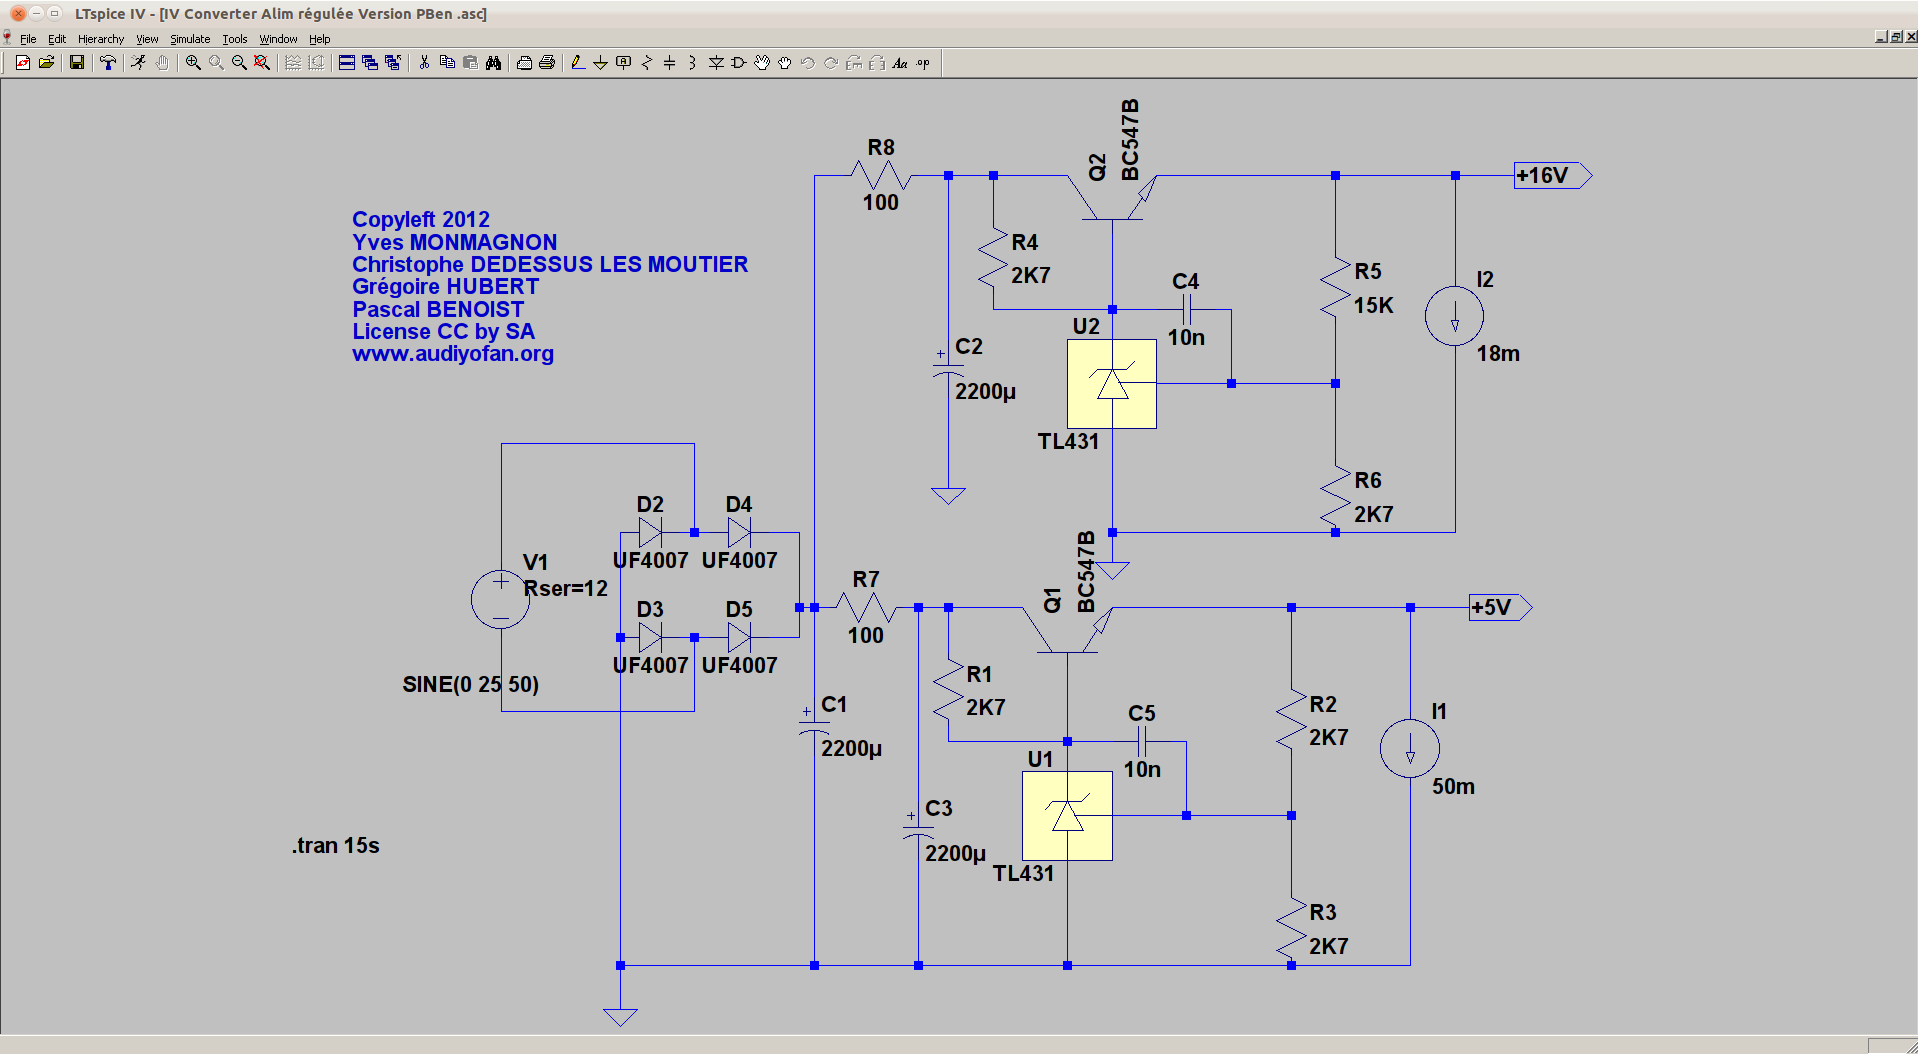Select the Diode placement tool

tap(716, 62)
